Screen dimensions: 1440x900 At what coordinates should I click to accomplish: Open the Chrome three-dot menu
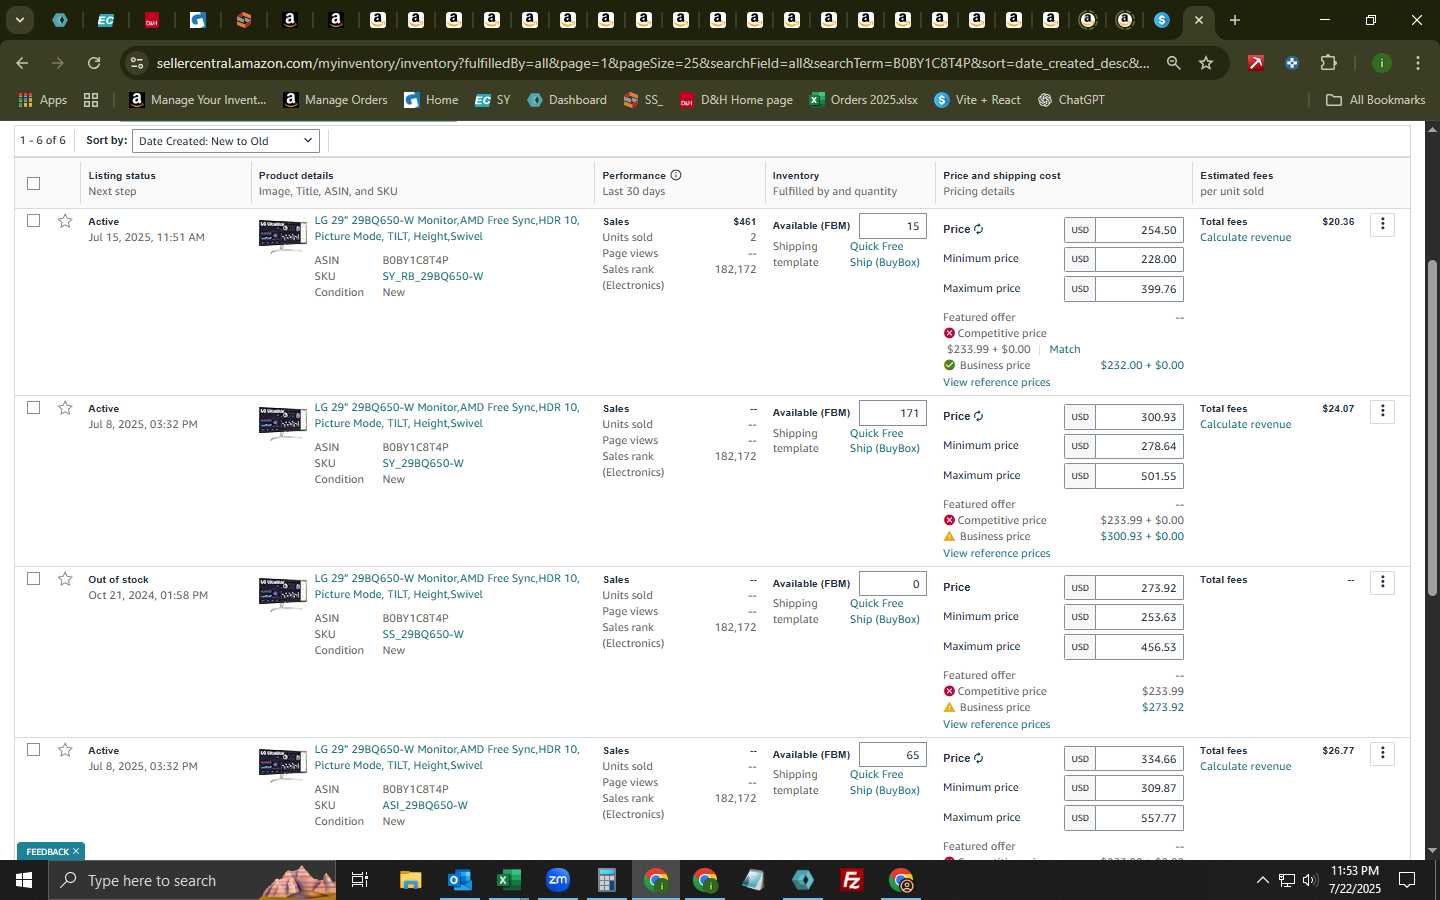click(x=1418, y=63)
